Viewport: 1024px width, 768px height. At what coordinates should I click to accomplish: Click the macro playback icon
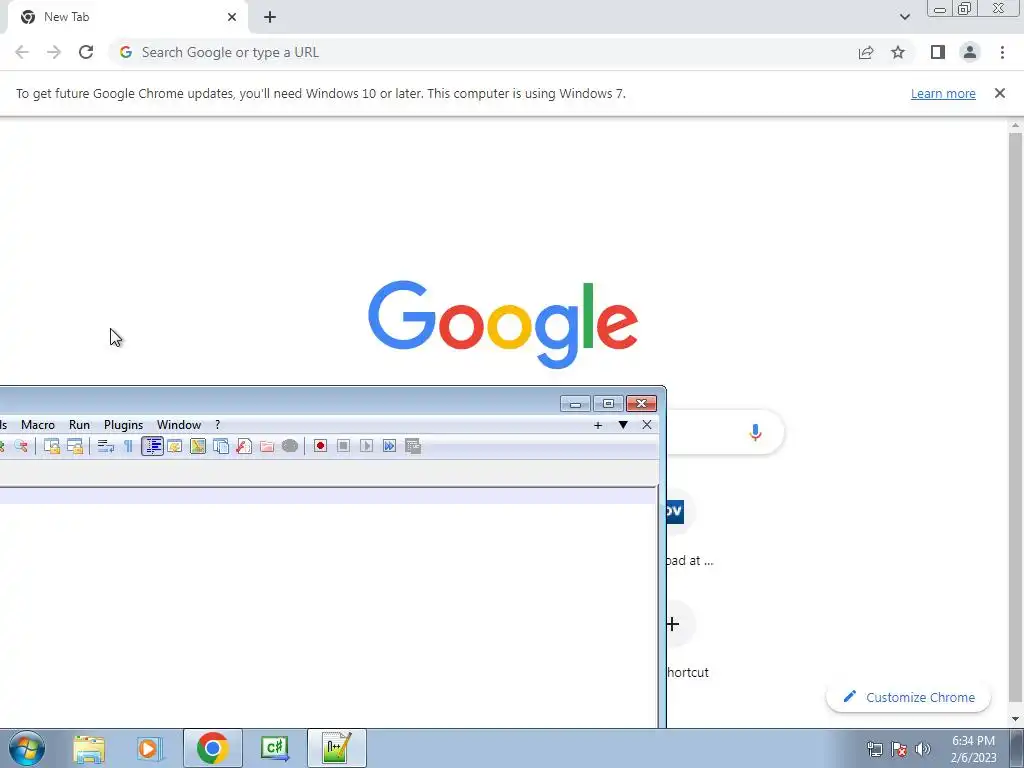(366, 446)
